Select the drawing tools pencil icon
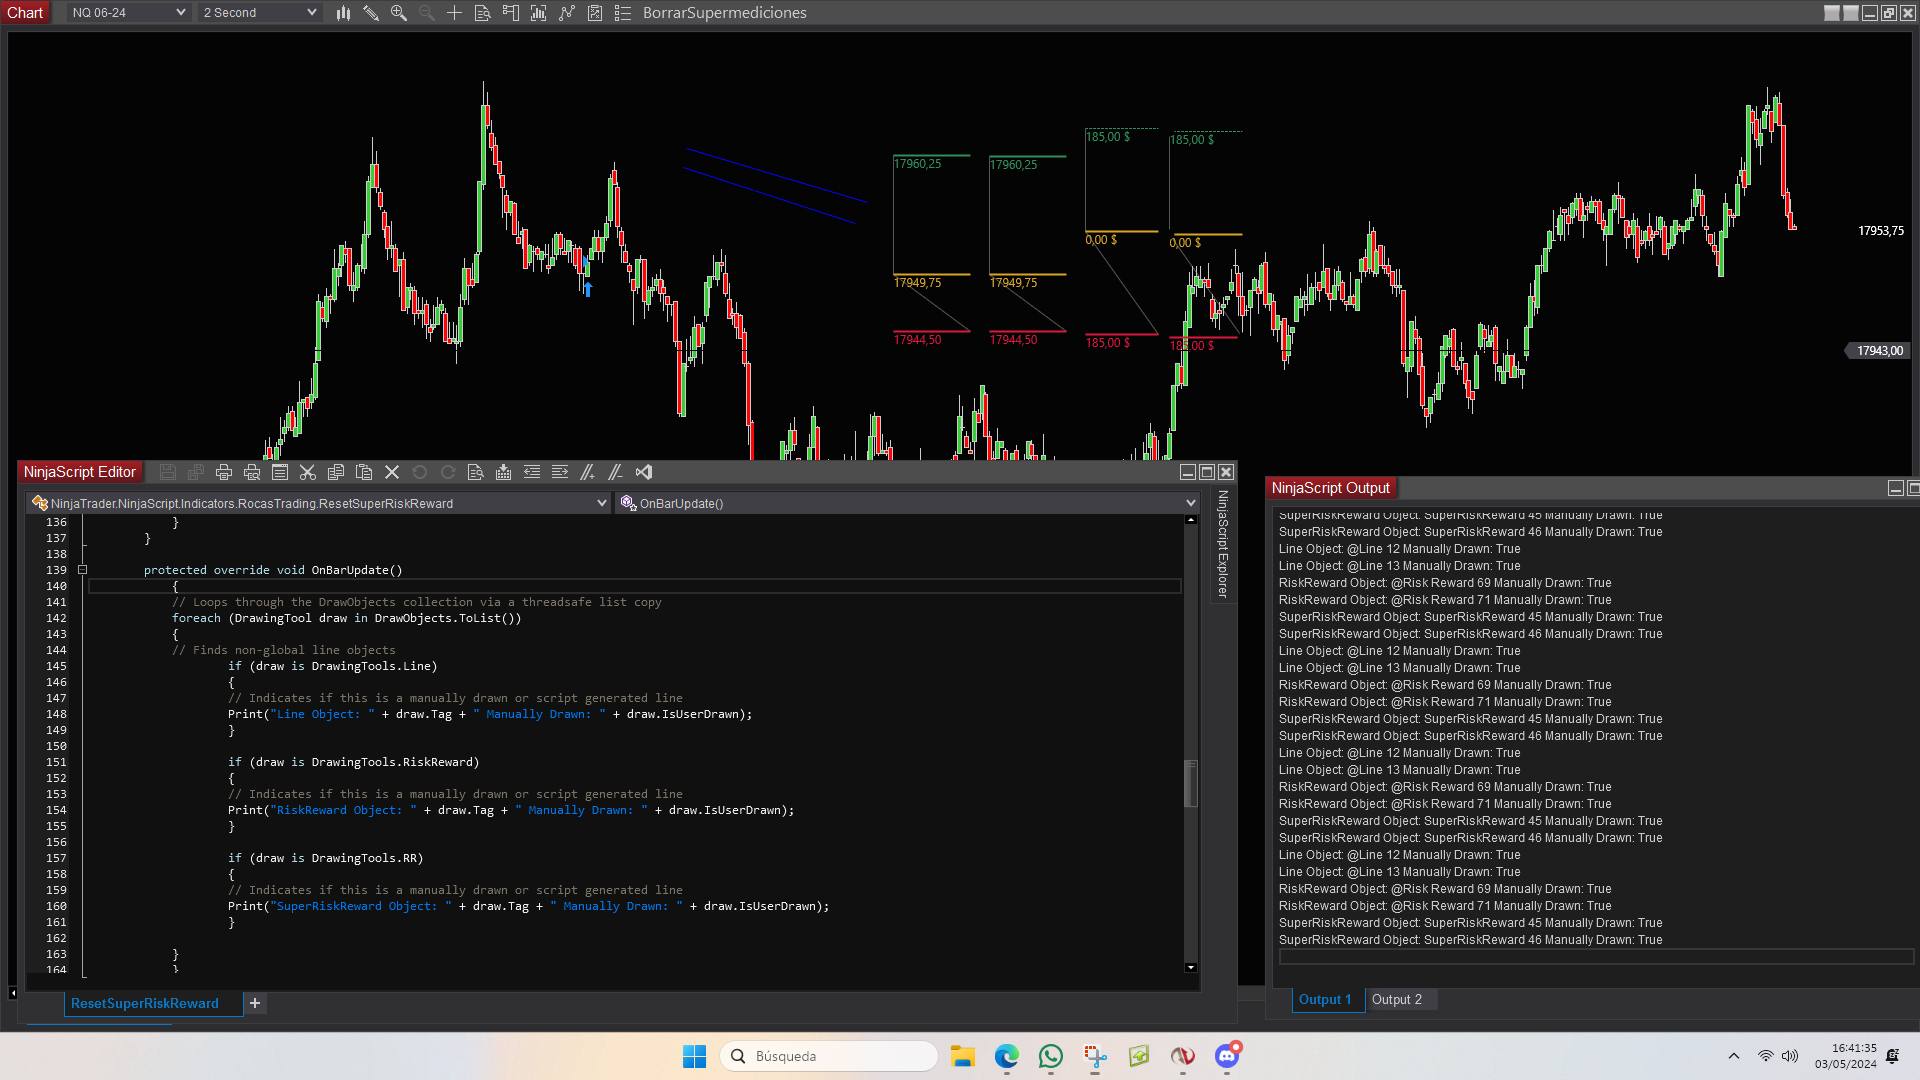This screenshot has width=1920, height=1080. click(x=371, y=13)
